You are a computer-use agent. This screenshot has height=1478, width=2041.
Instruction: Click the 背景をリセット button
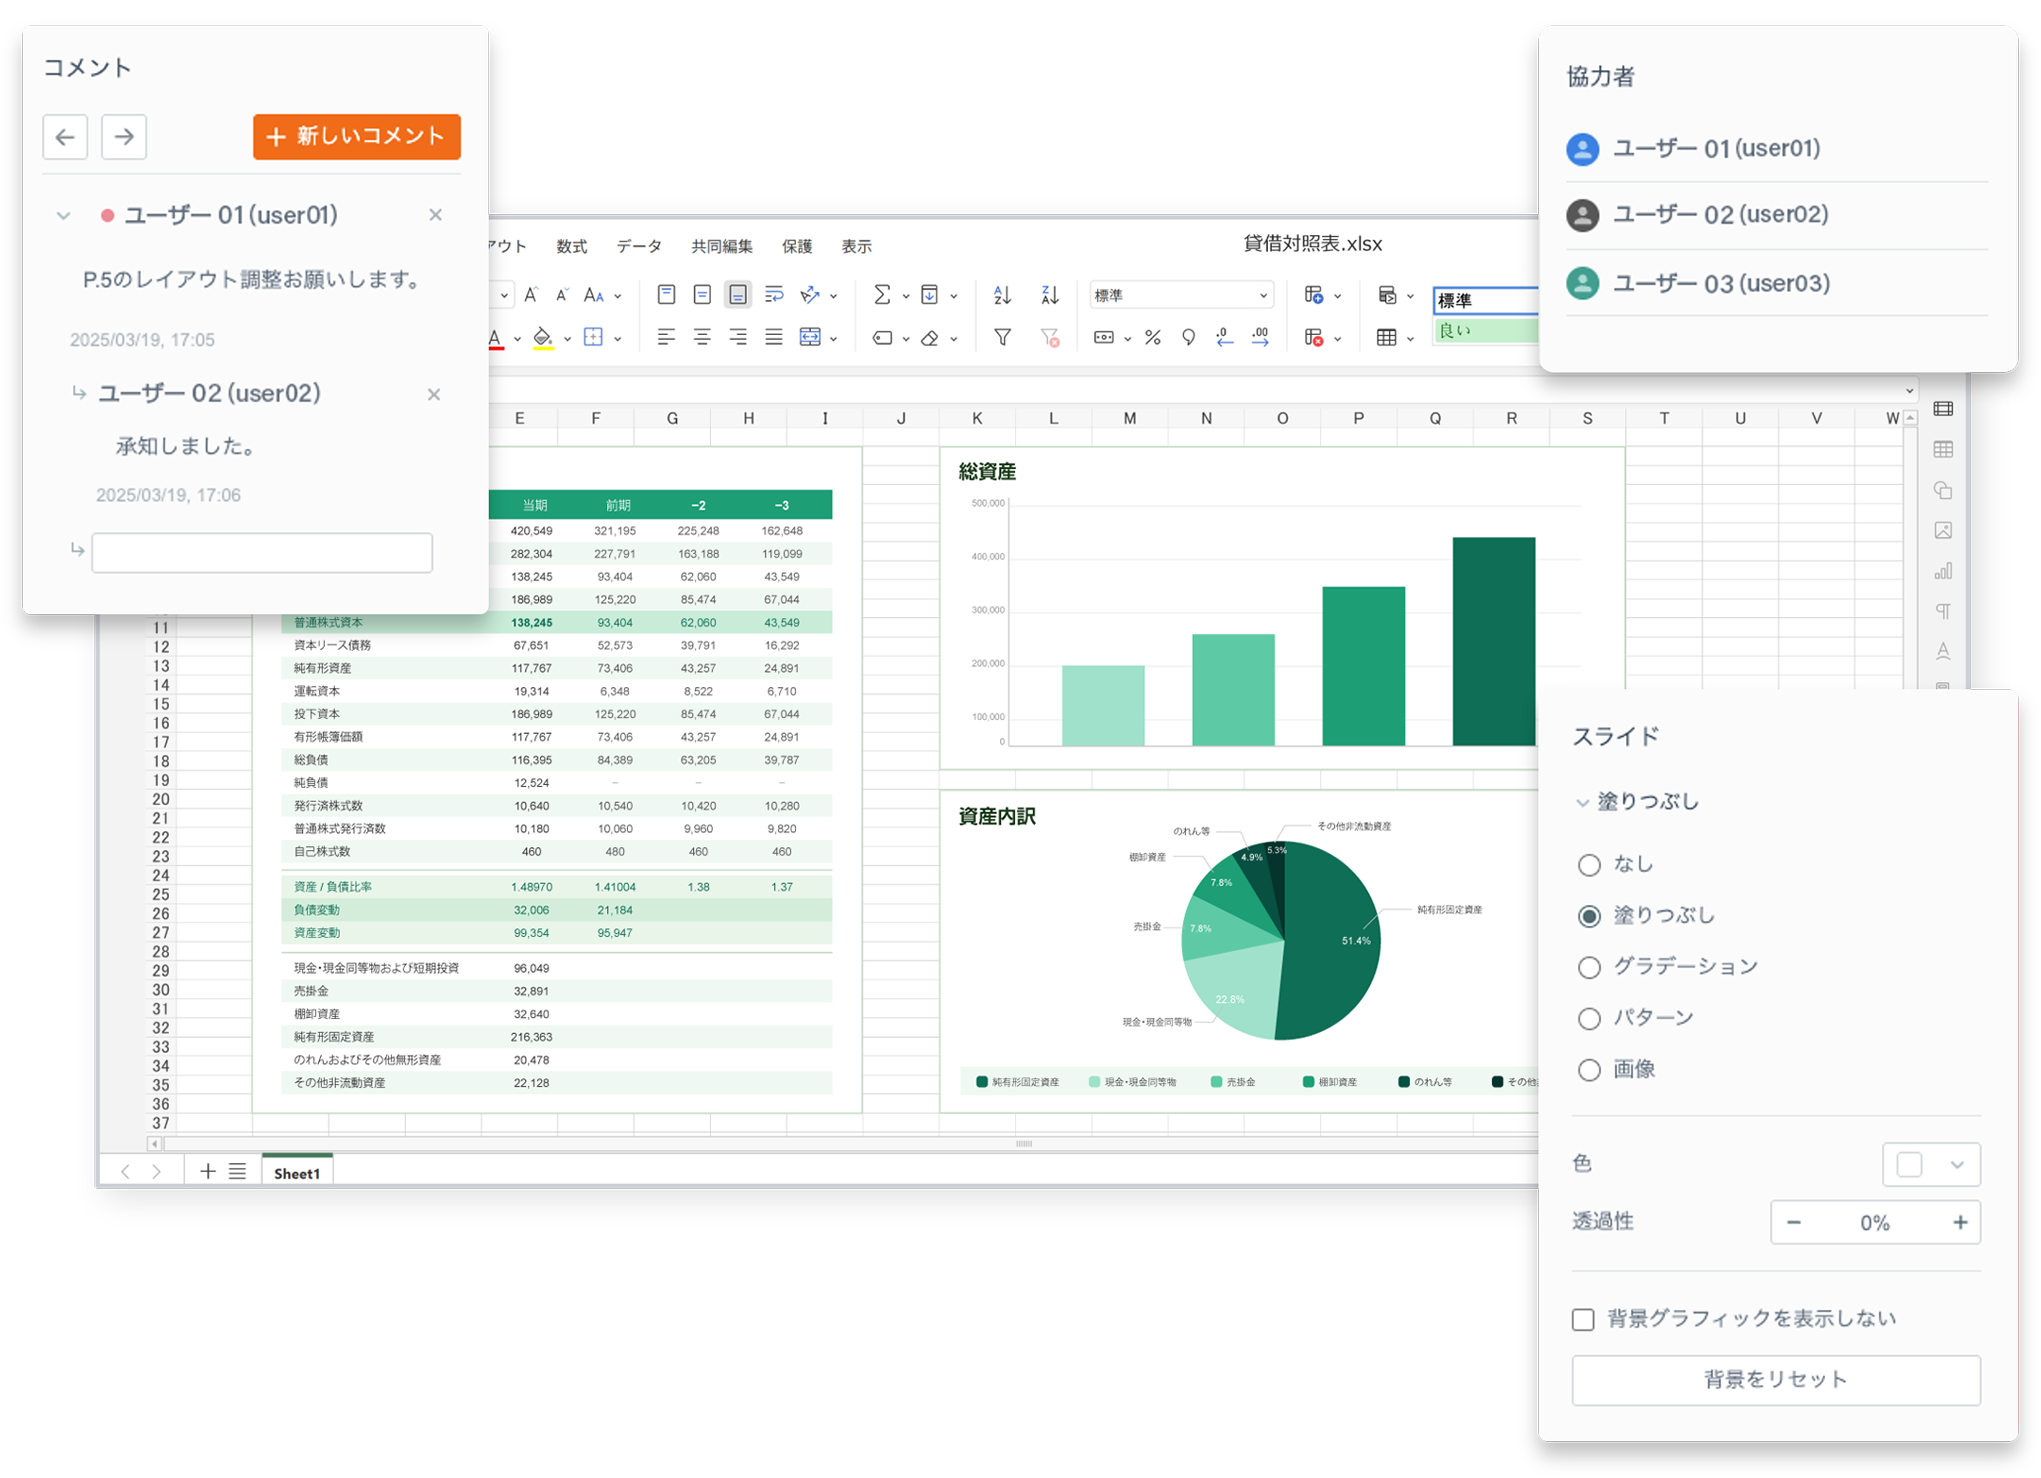tap(1776, 1380)
